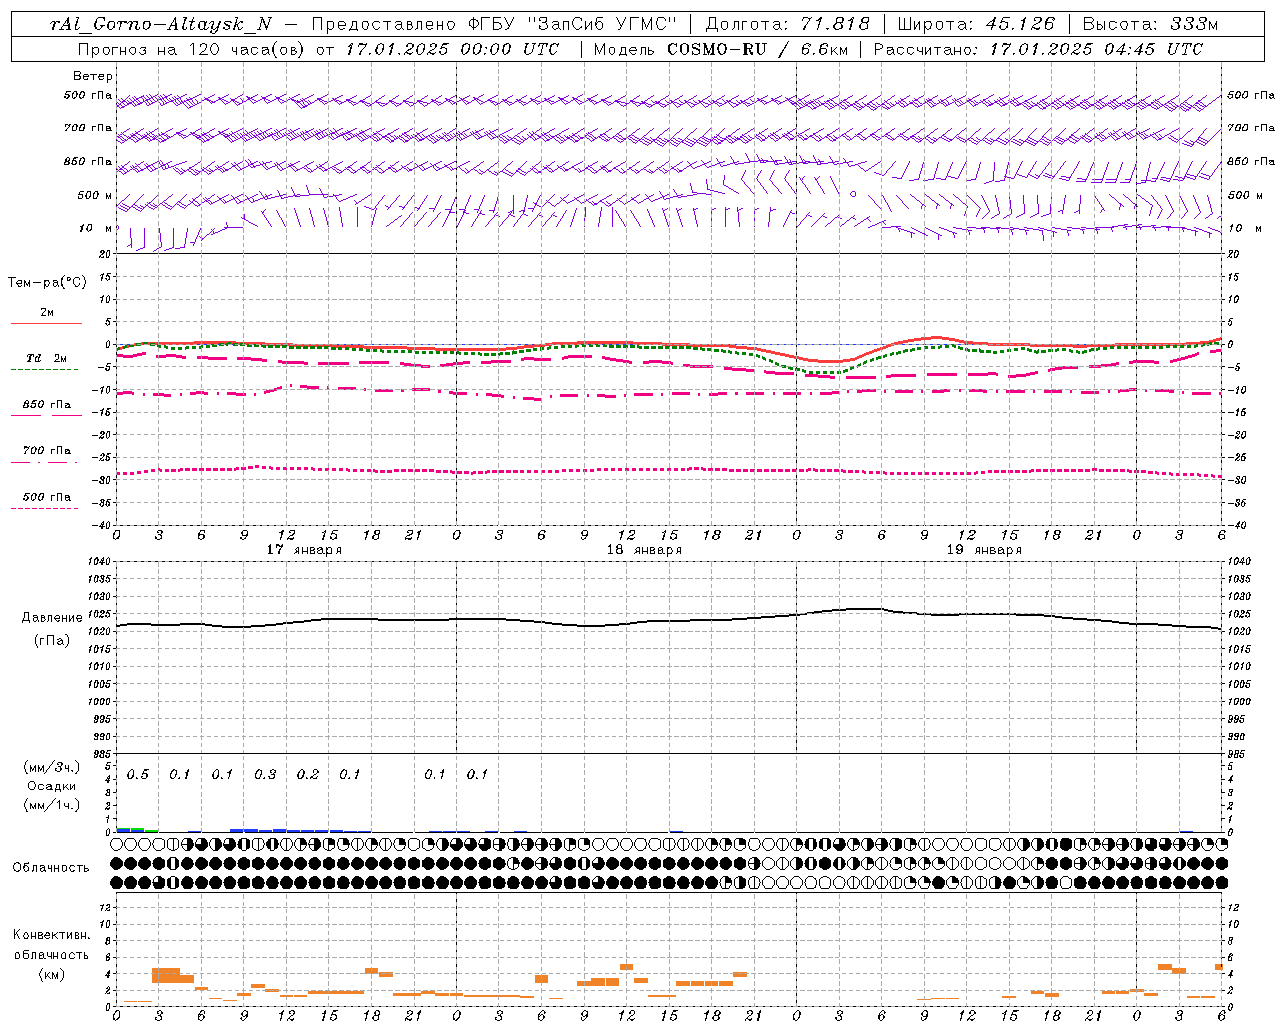Click the Широта: 45.126 header value
Image resolution: width=1280 pixels, height=1024 pixels.
(x=976, y=24)
